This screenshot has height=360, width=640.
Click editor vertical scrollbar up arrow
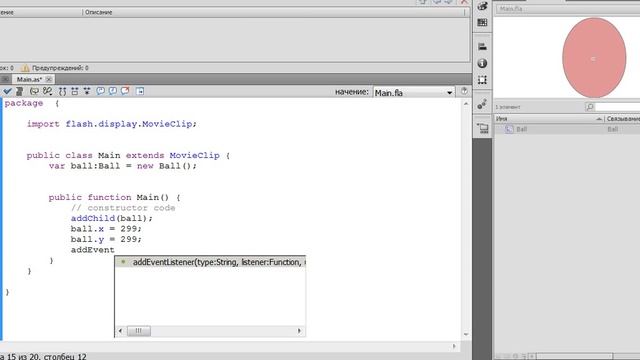(x=466, y=104)
